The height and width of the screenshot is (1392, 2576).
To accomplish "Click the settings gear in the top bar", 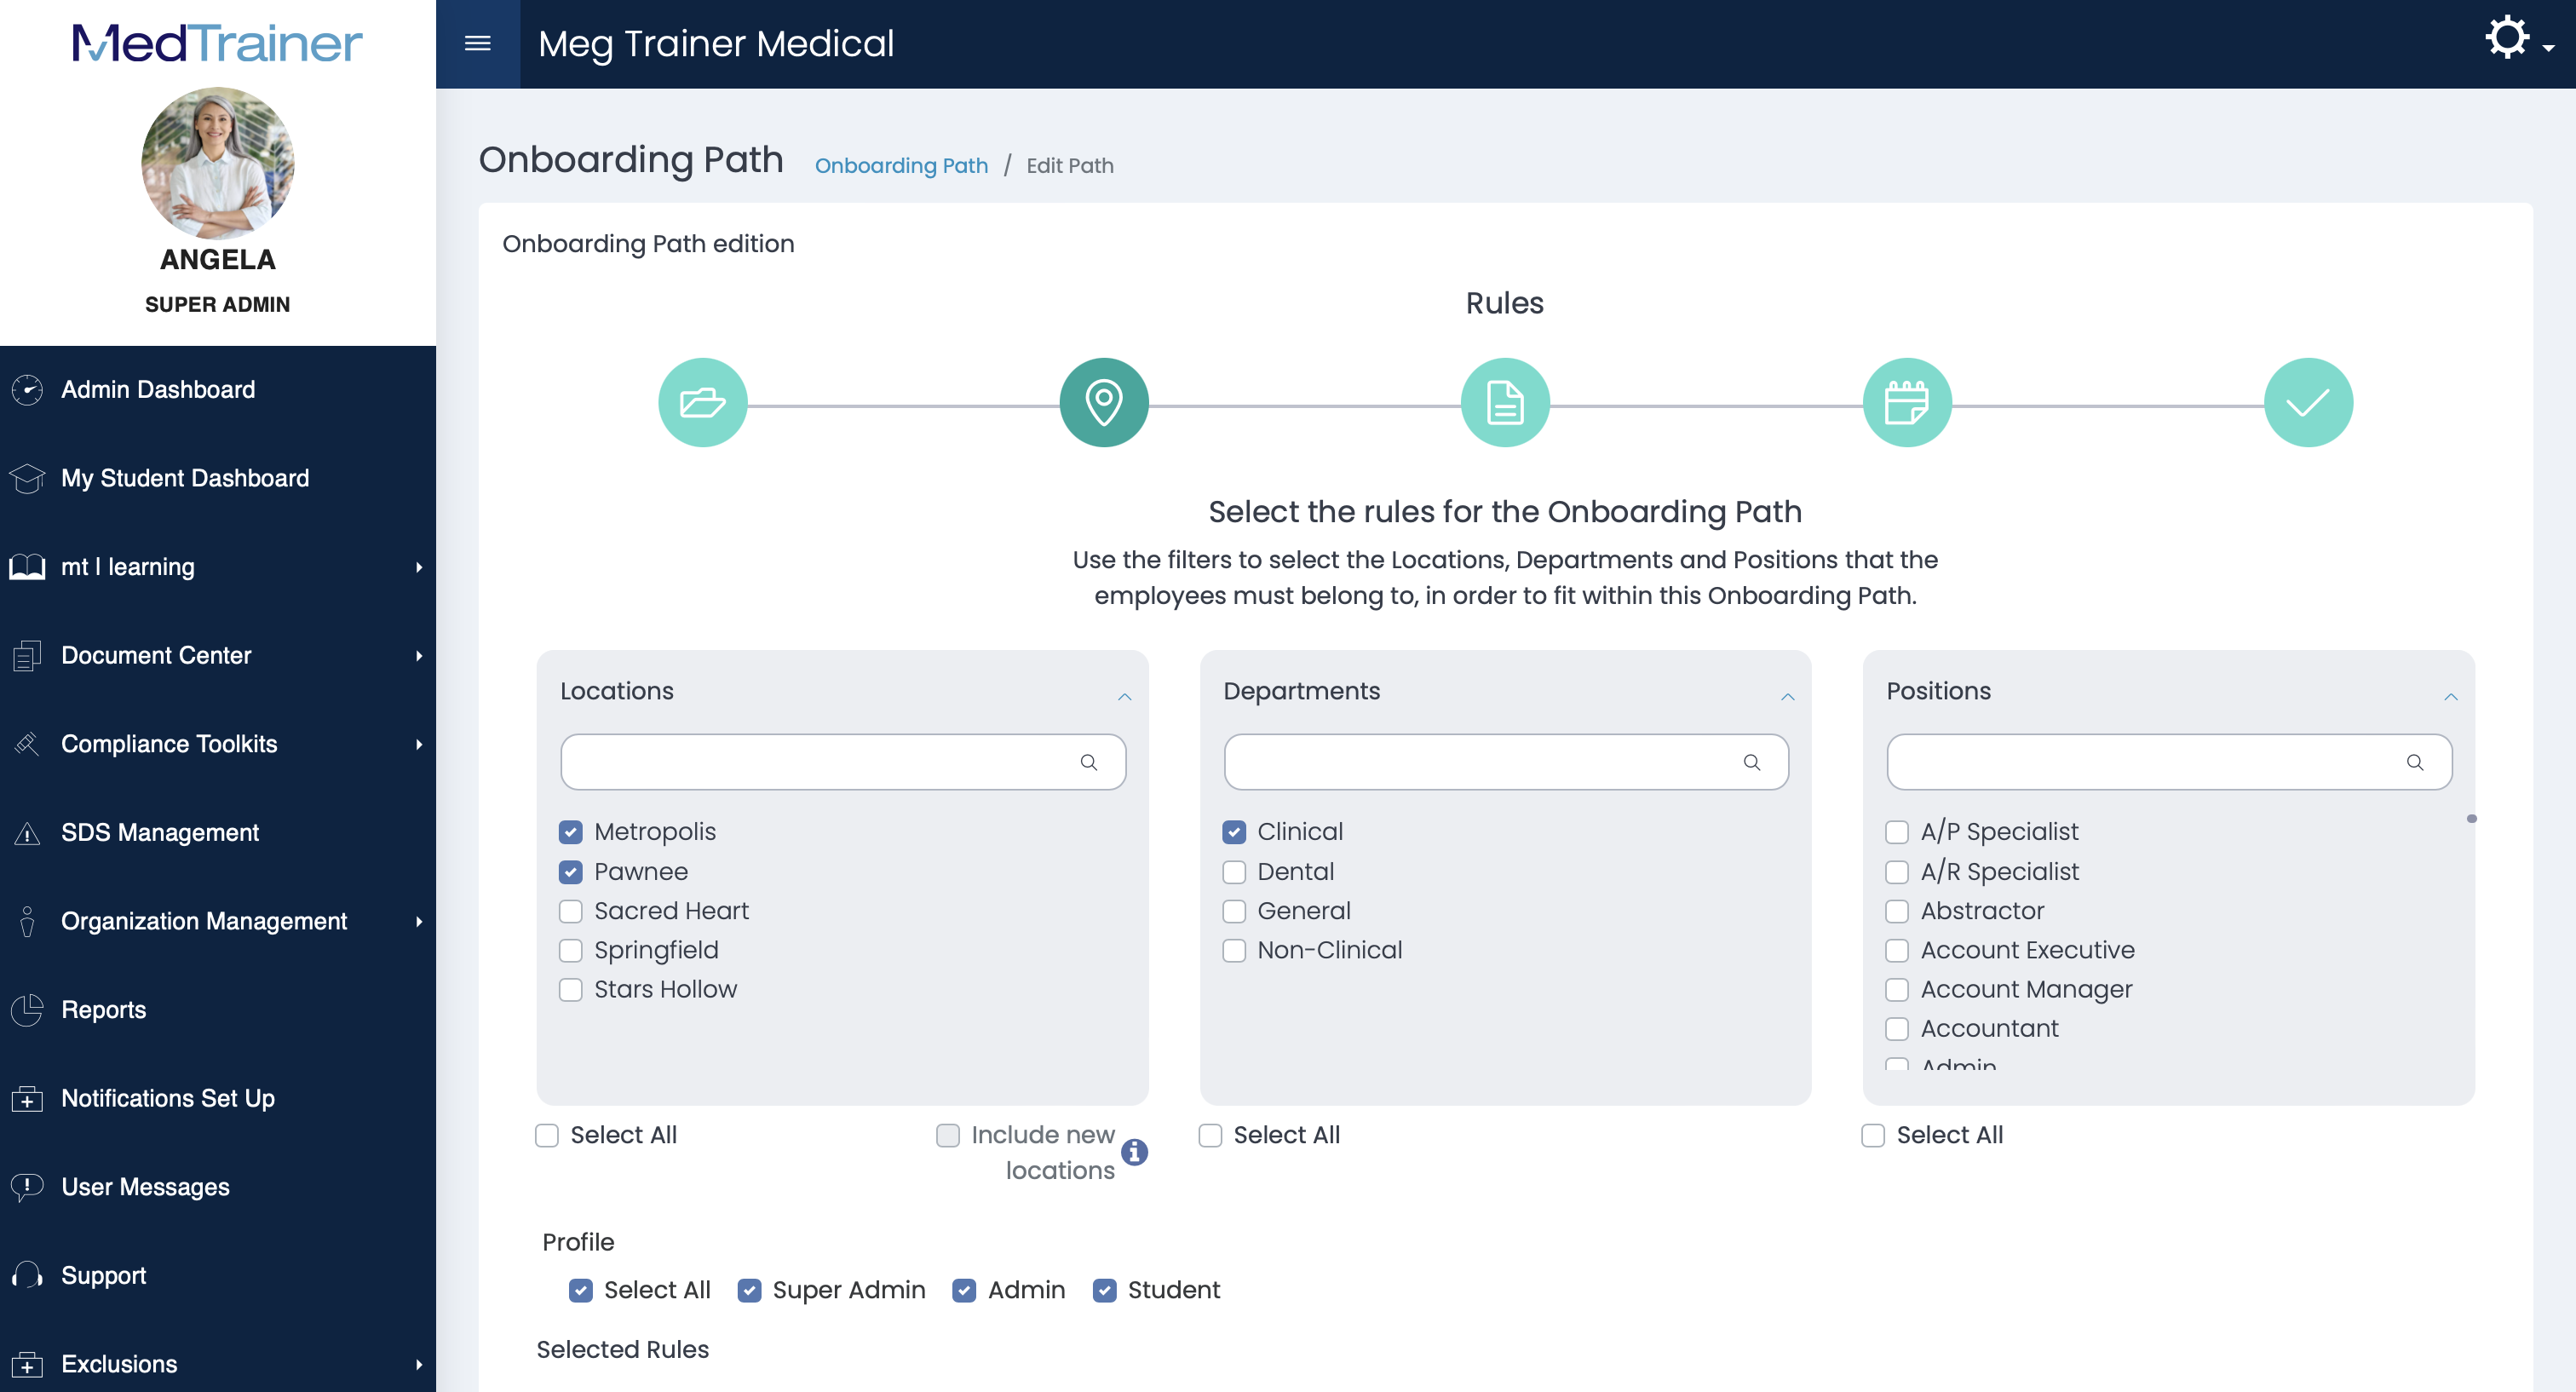I will [2506, 37].
